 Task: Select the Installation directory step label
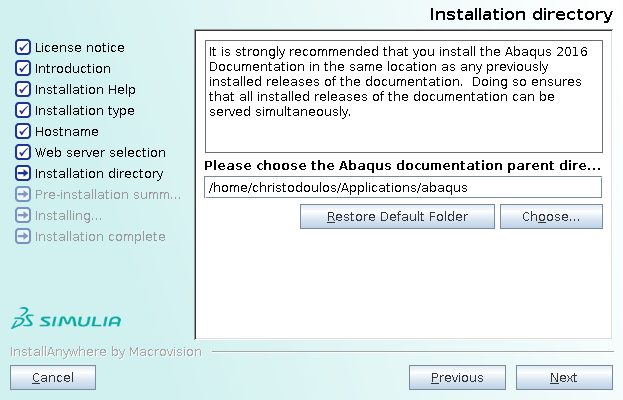click(x=99, y=174)
